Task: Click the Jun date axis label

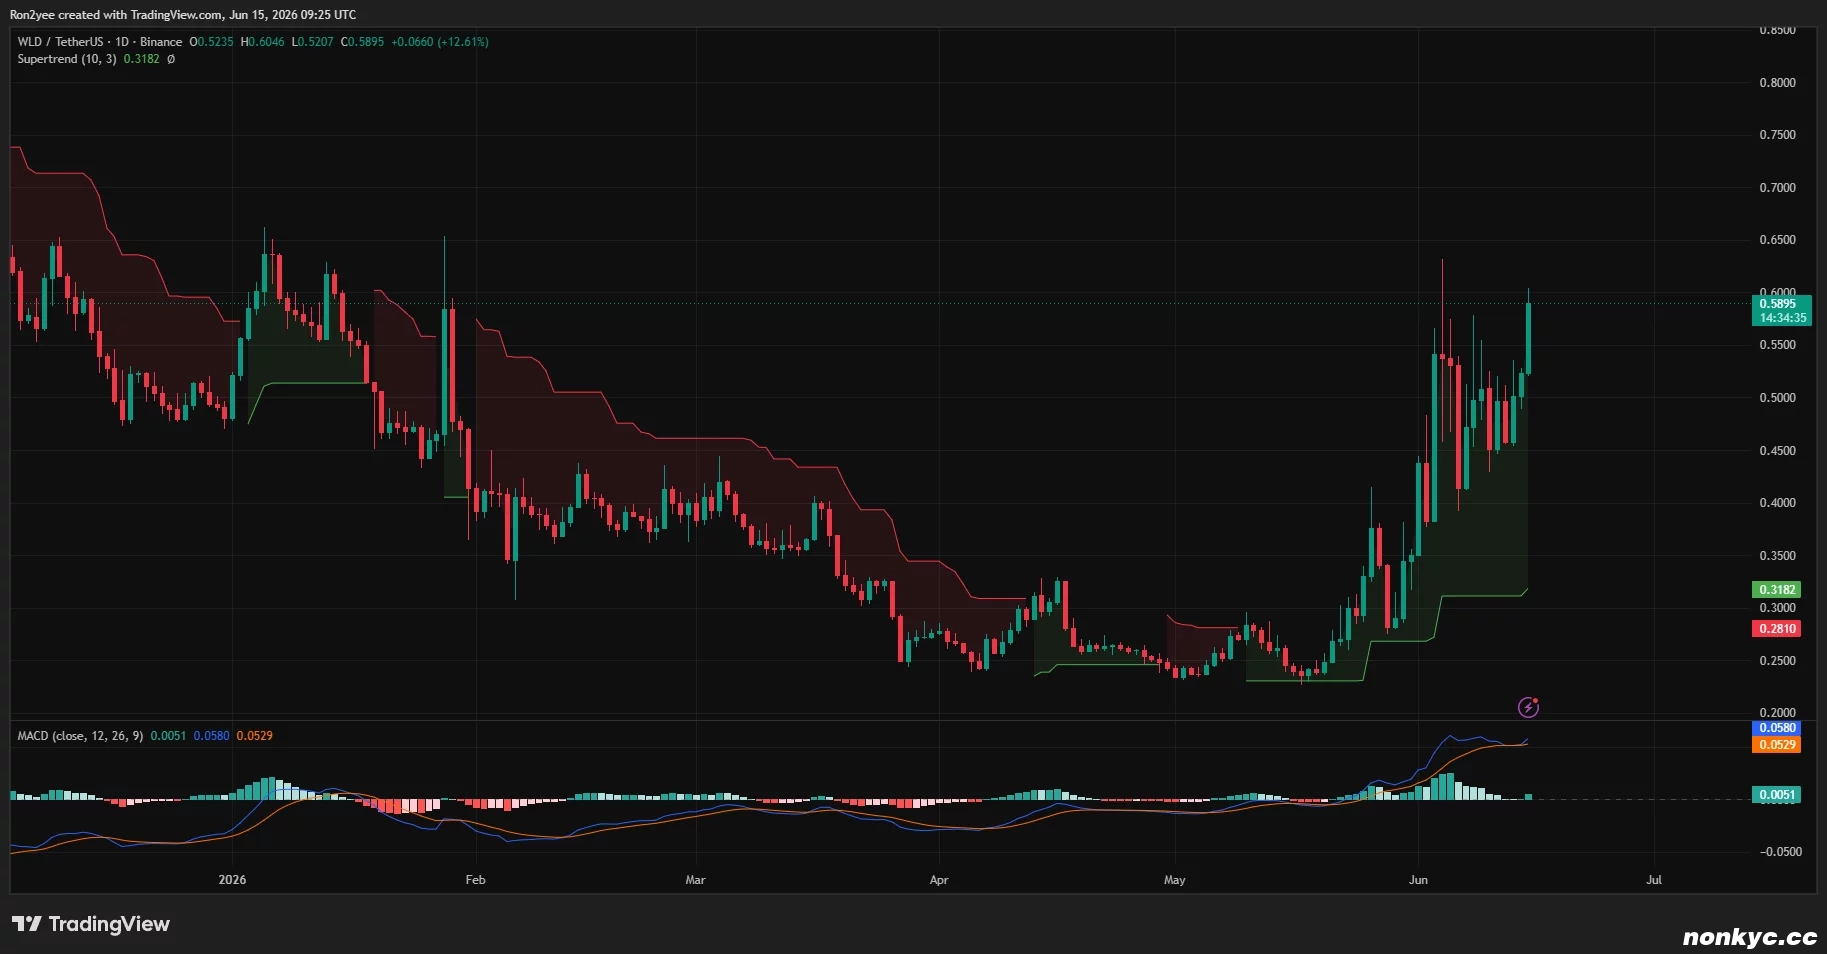Action: coord(1418,880)
